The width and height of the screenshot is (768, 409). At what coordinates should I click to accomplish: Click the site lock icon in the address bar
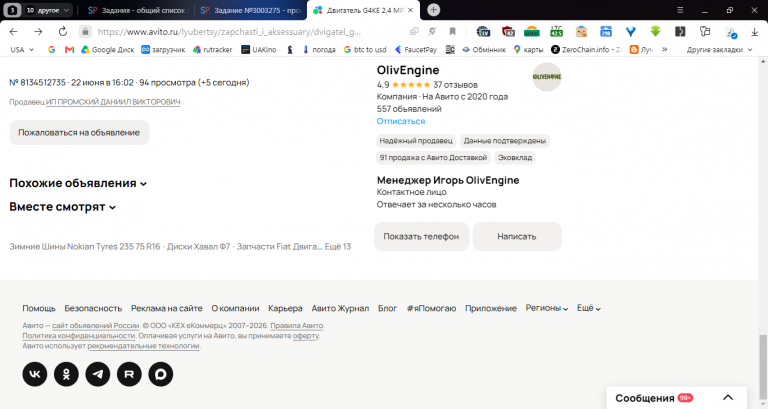pyautogui.click(x=85, y=32)
